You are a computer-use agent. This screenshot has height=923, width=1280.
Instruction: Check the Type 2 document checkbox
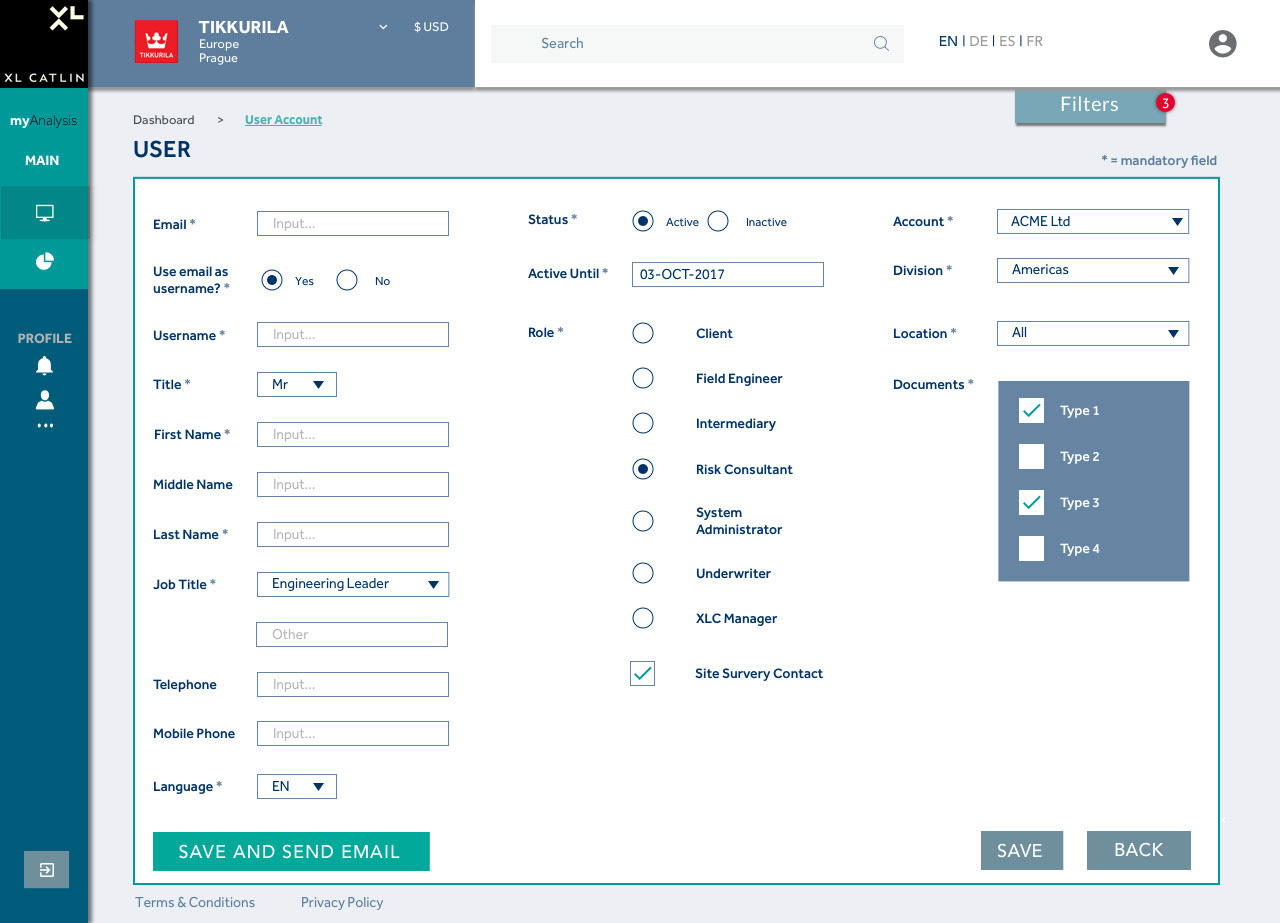[1031, 457]
